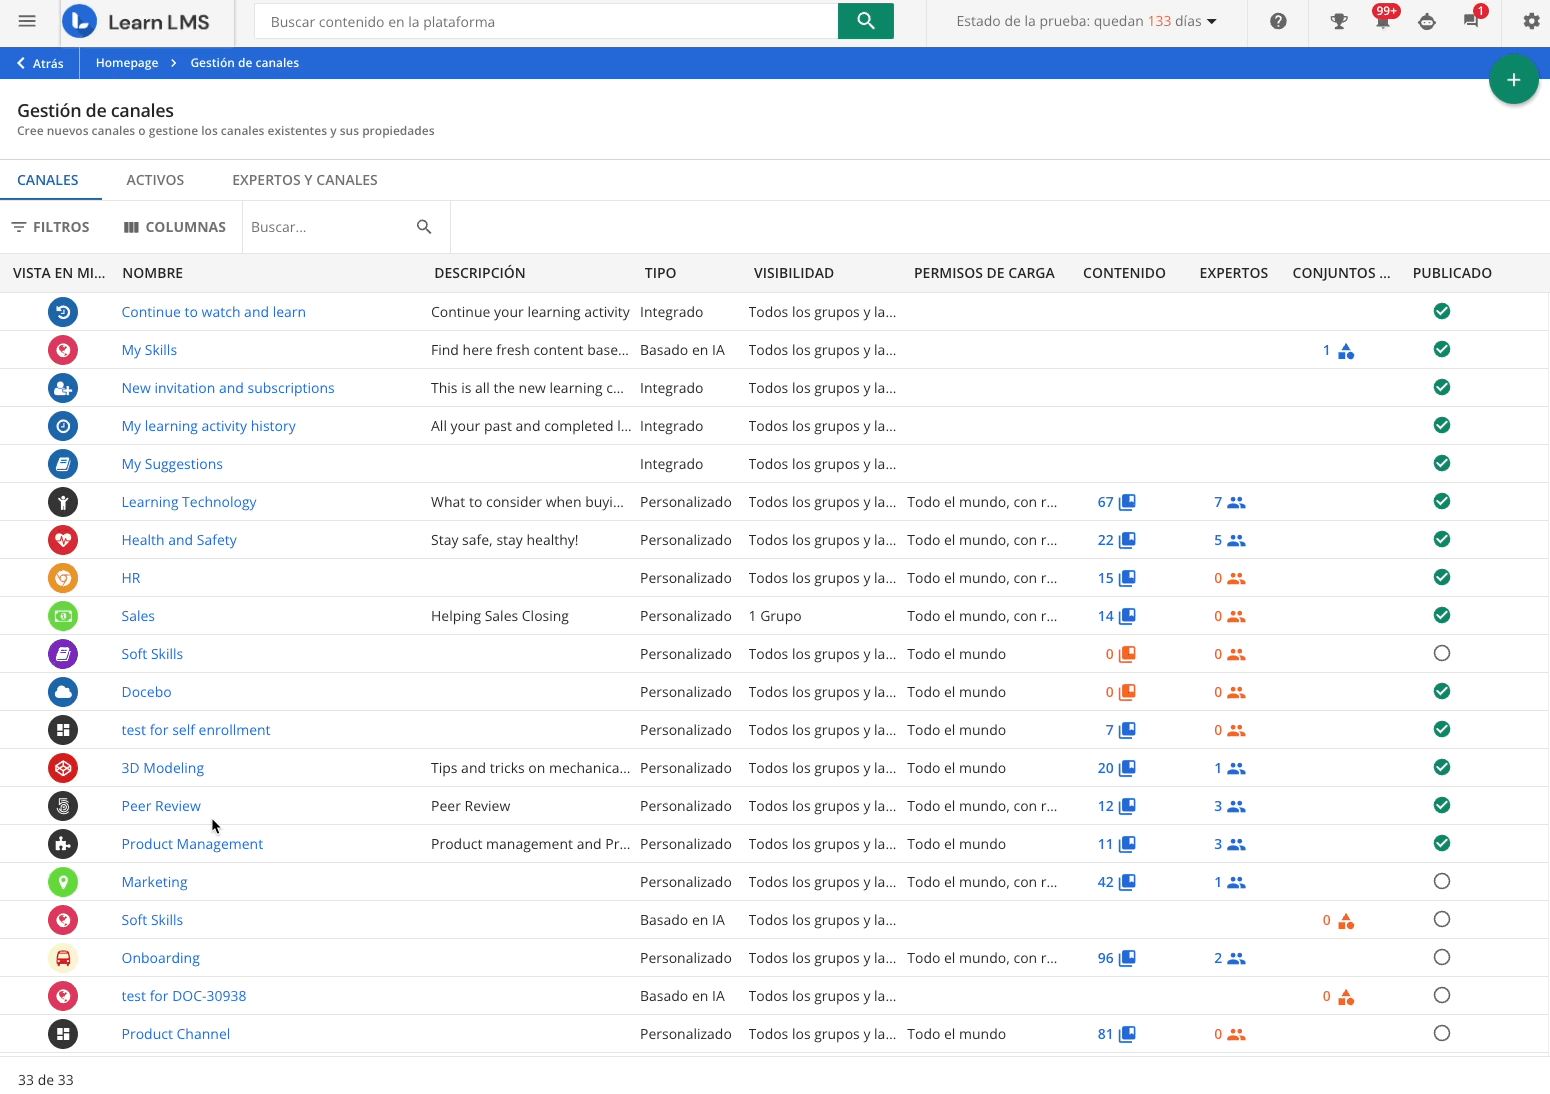Open experts count 5 for Health and Safety

tap(1229, 540)
